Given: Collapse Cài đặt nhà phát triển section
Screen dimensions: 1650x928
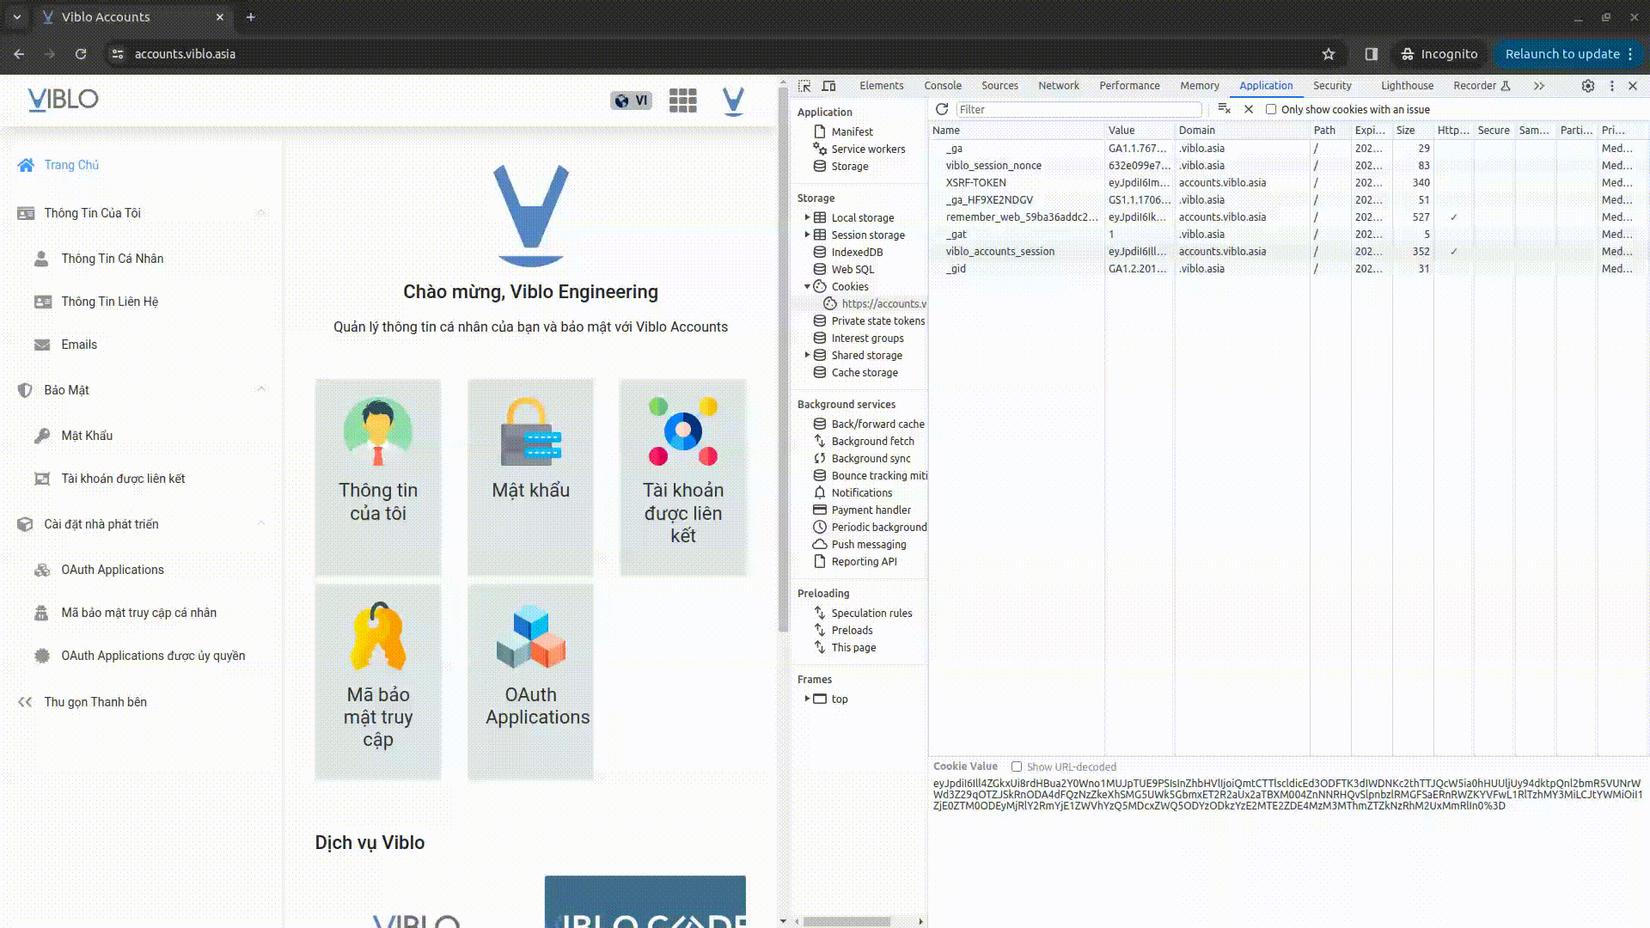Looking at the screenshot, I should (261, 524).
